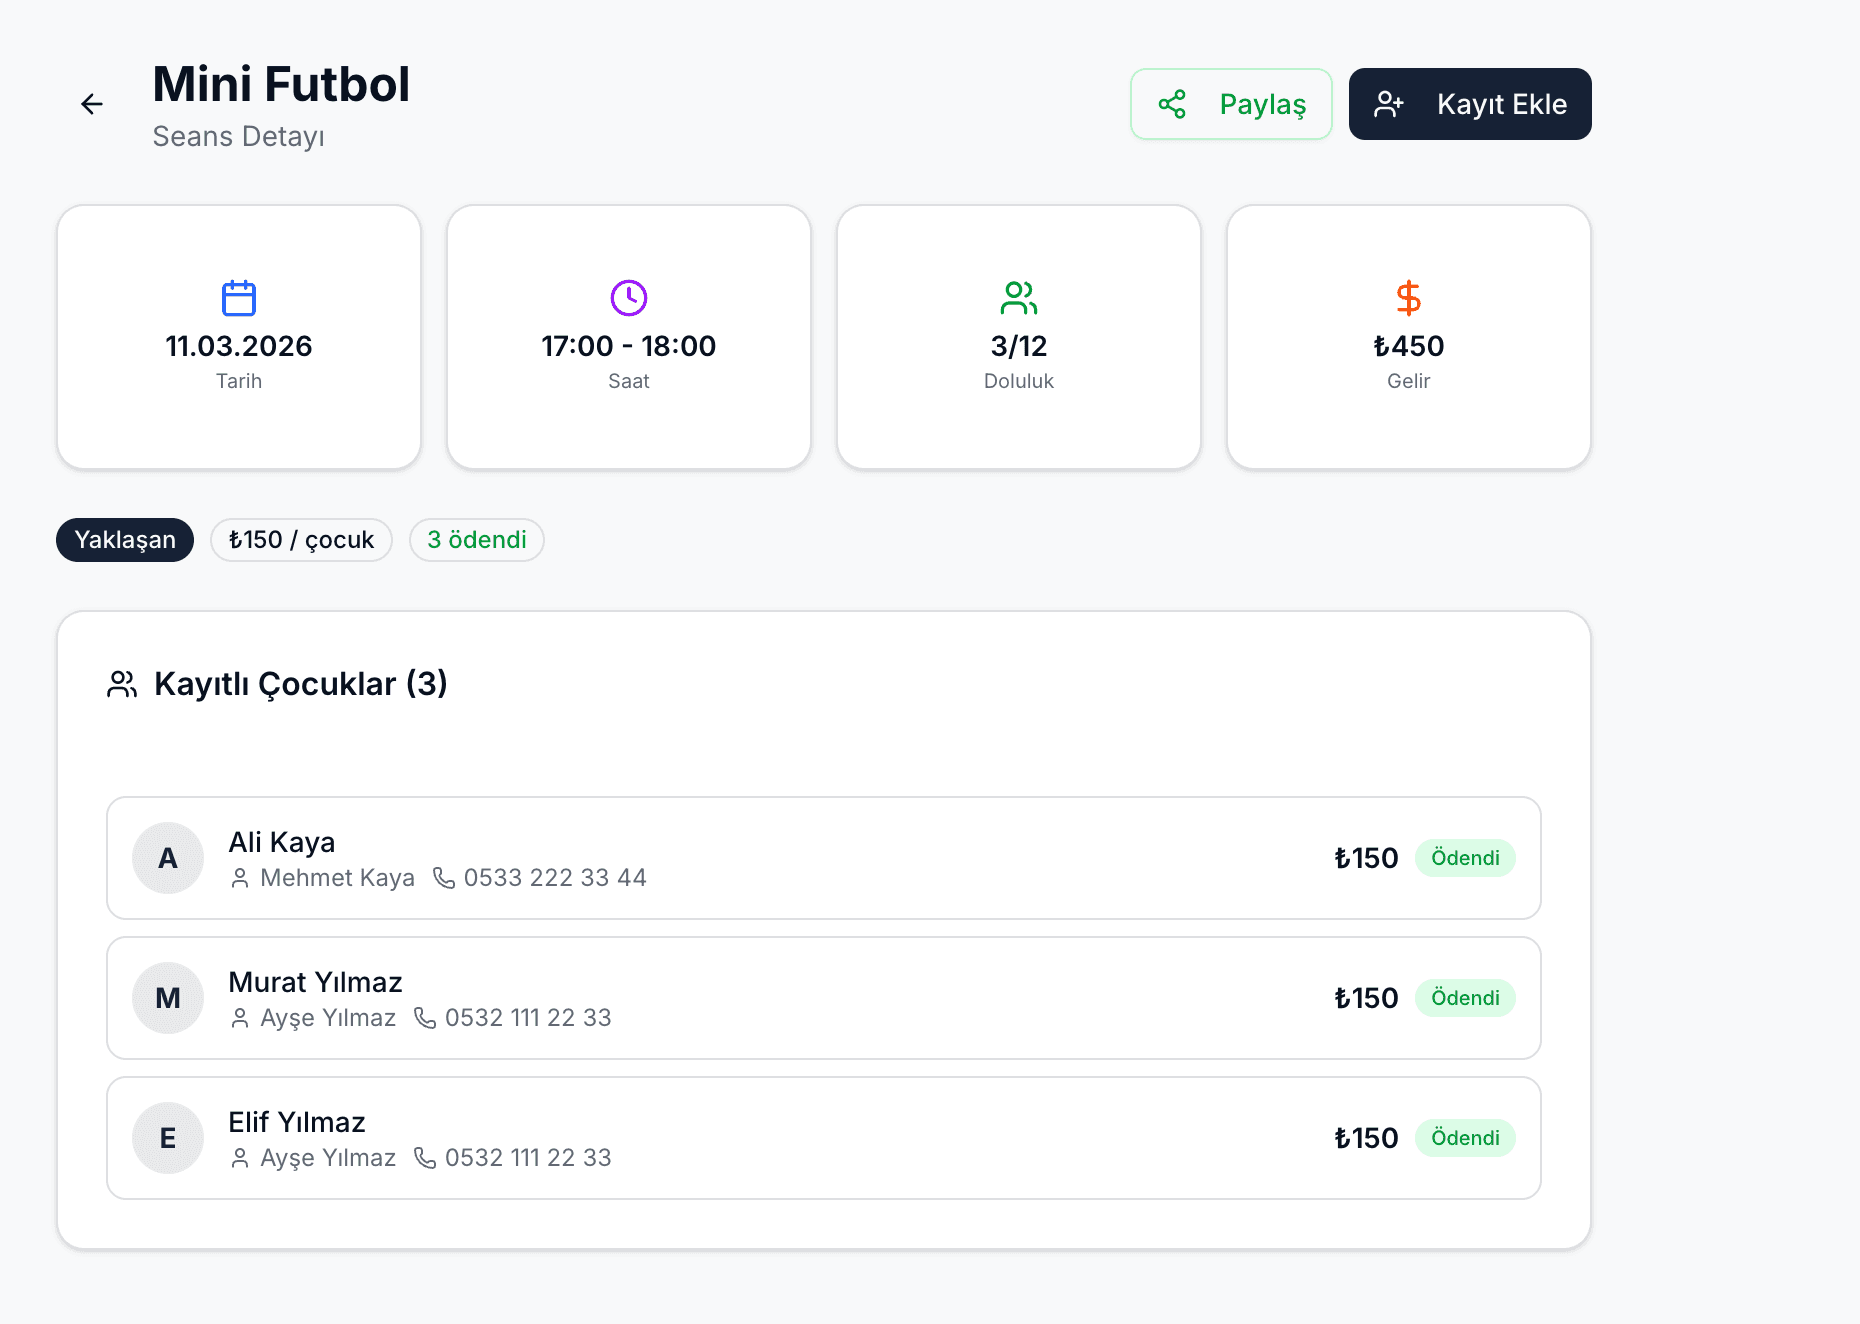
Task: Select the avatar circle with letter M
Action: pyautogui.click(x=168, y=998)
